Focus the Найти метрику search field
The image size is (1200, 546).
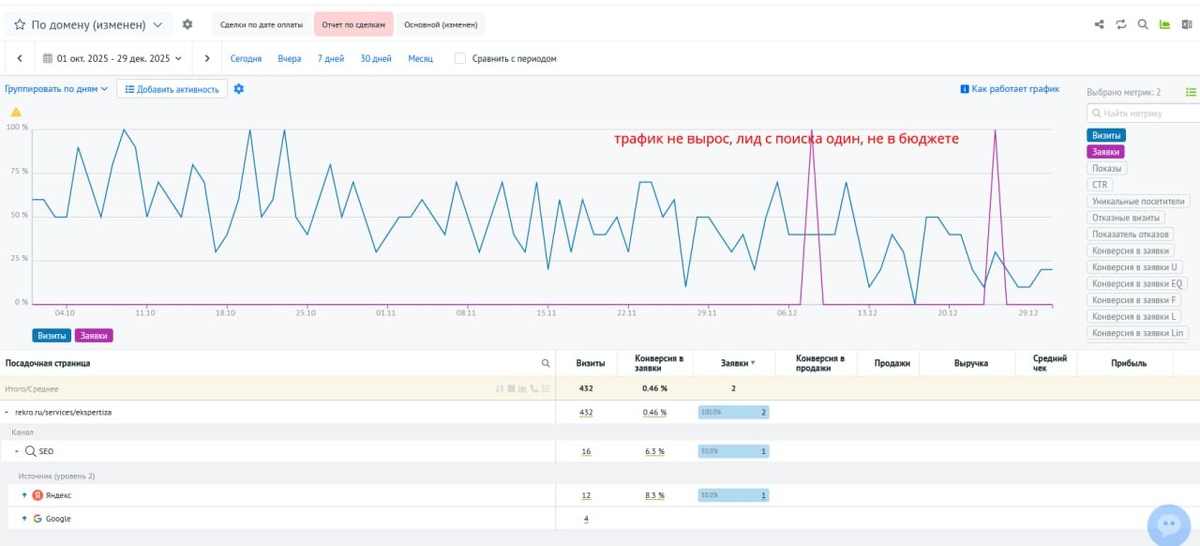1141,113
